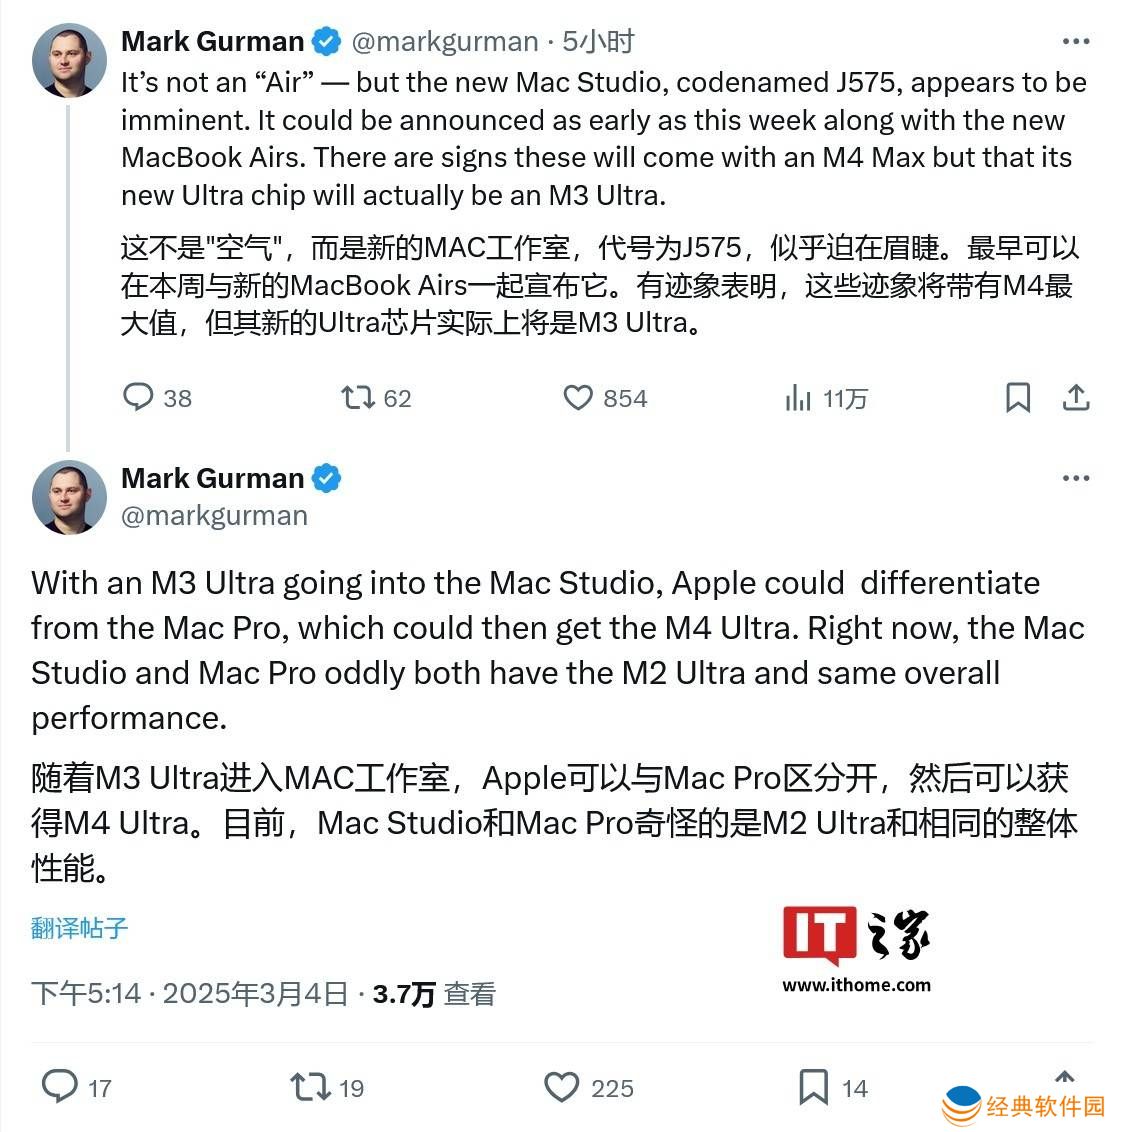Retweet the first Mac Studio tweet (62)
Viewport: 1123px width, 1132px height.
[376, 398]
